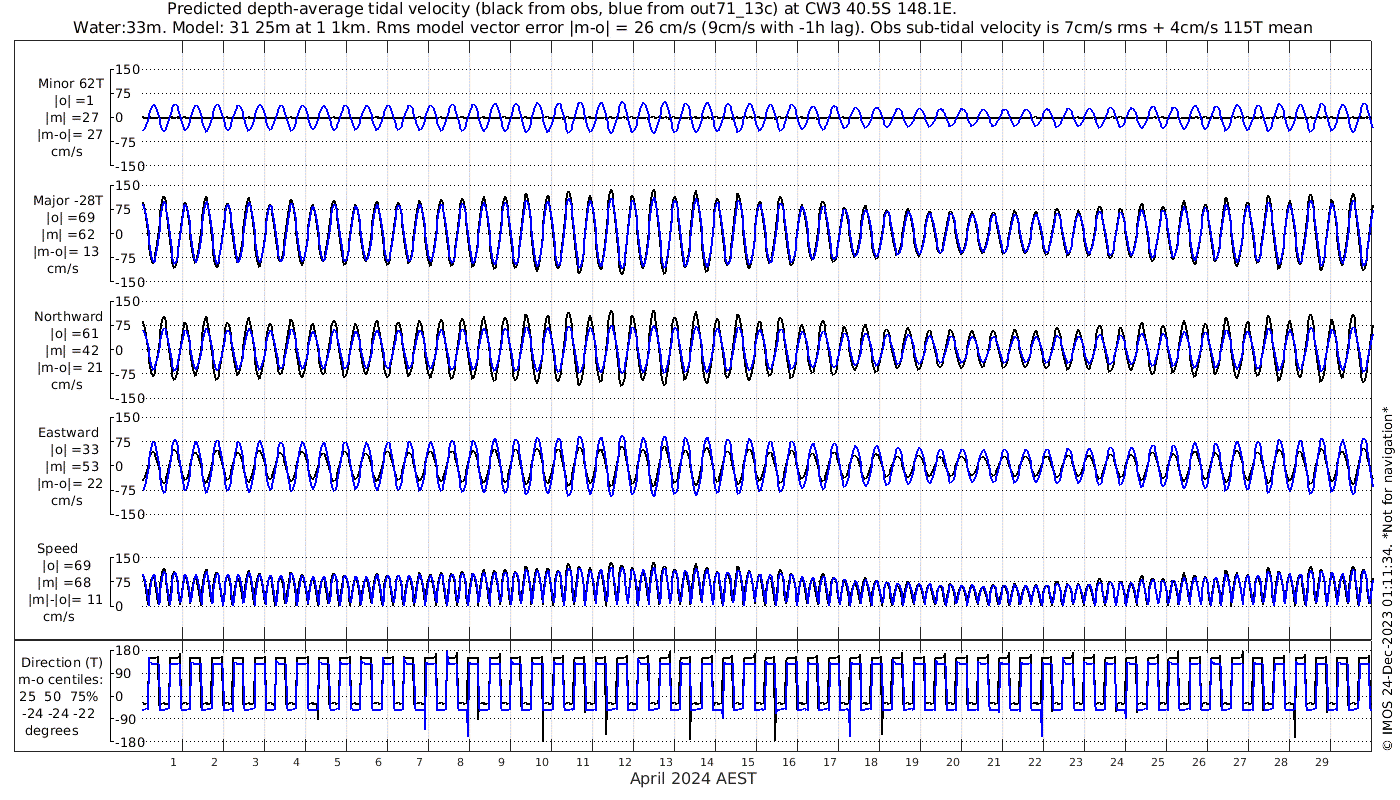Select the 'Major -28T' panel label
Image resolution: width=1400 pixels, height=800 pixels.
point(68,201)
